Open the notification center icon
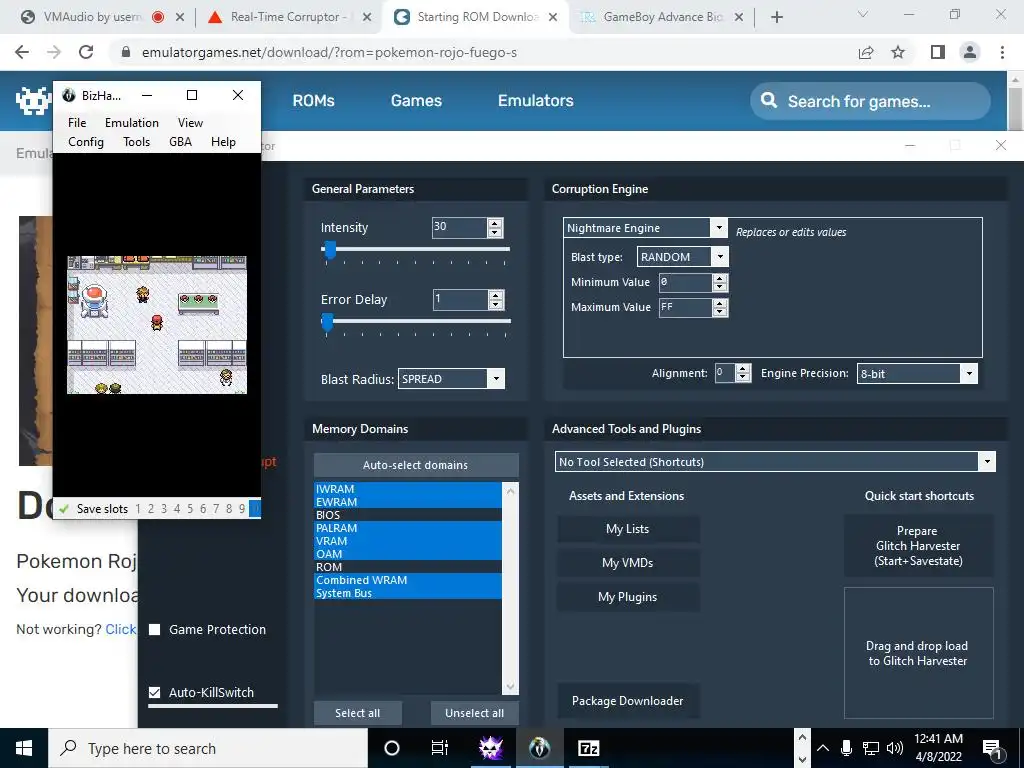Image resolution: width=1024 pixels, height=768 pixels. [992, 749]
